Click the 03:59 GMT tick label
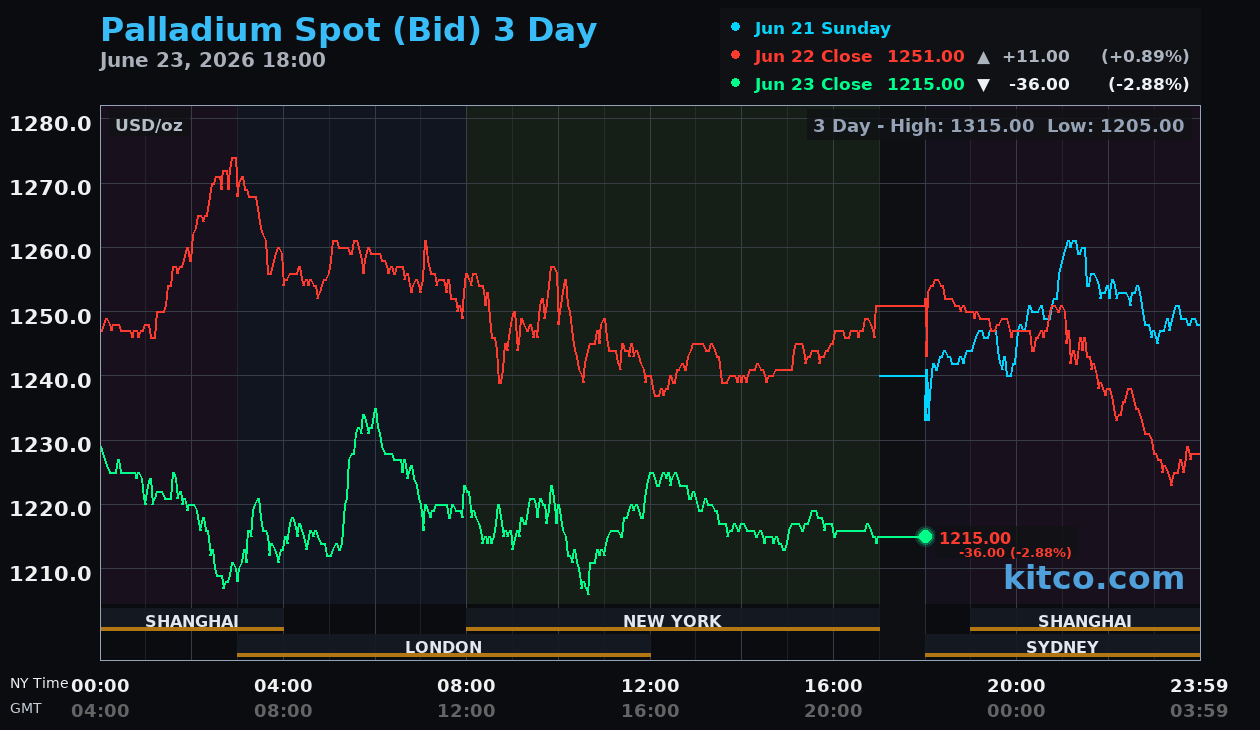 [x=1199, y=711]
